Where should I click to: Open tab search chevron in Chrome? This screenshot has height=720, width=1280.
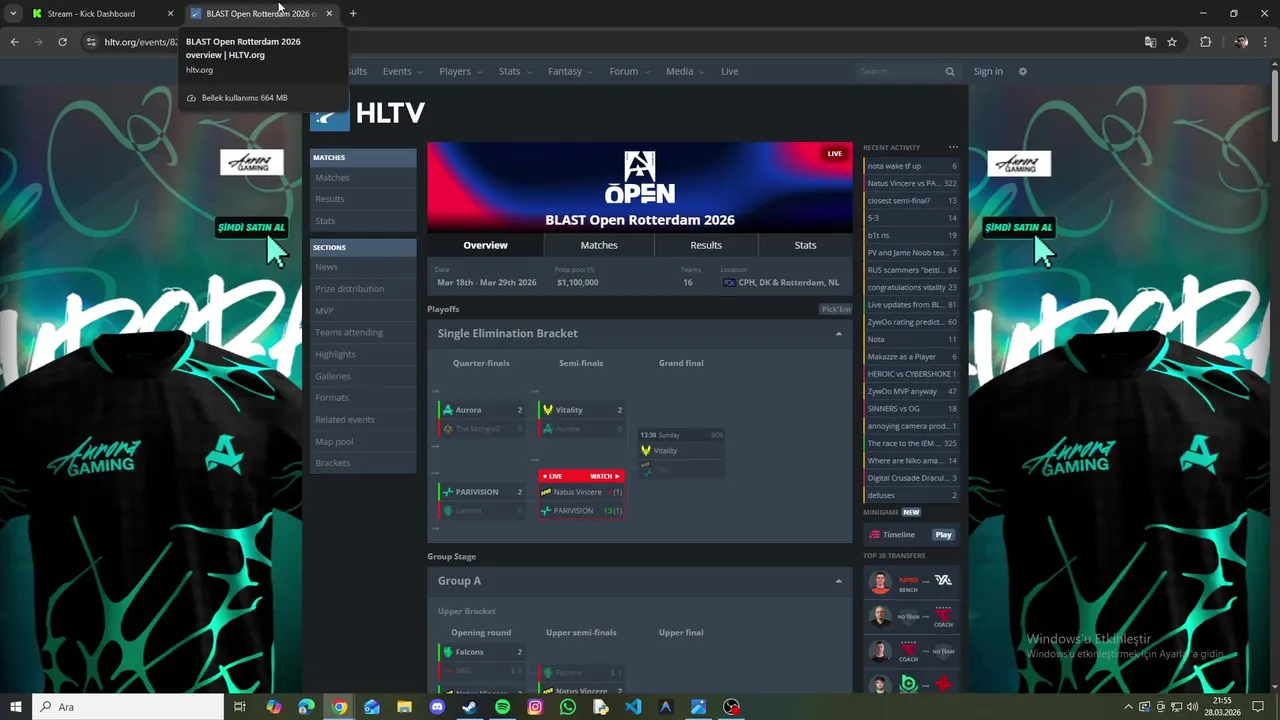tap(13, 13)
